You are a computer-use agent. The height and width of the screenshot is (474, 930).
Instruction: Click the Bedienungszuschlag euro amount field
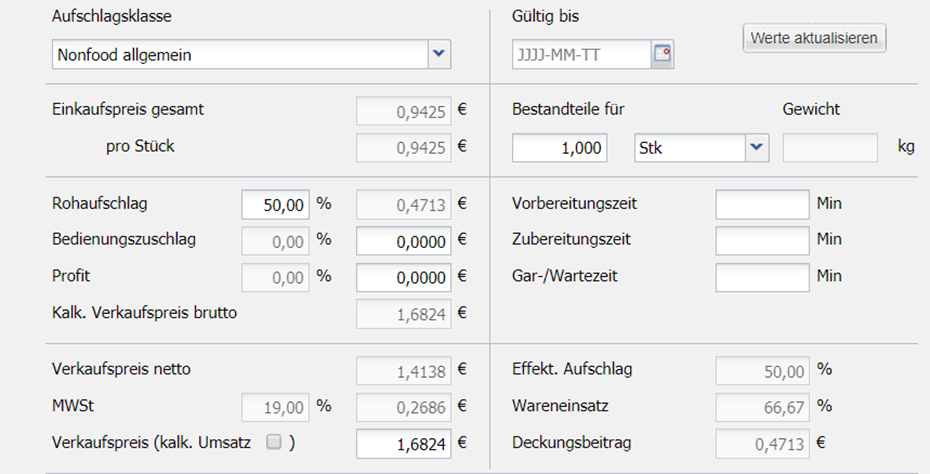pyautogui.click(x=404, y=240)
